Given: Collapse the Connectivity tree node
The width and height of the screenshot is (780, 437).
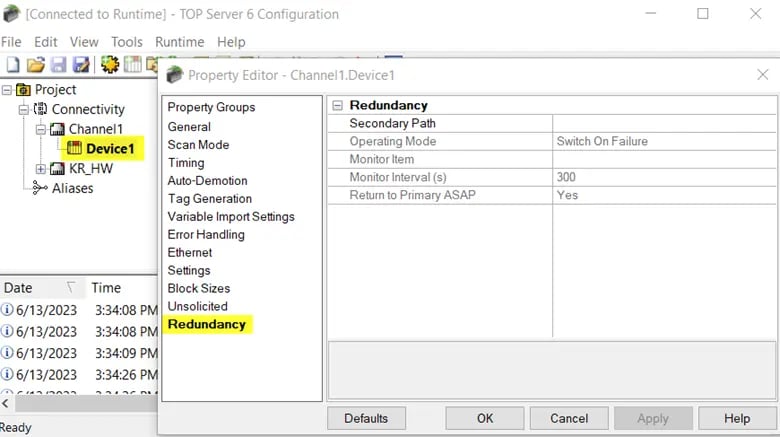Looking at the screenshot, I should point(23,109).
